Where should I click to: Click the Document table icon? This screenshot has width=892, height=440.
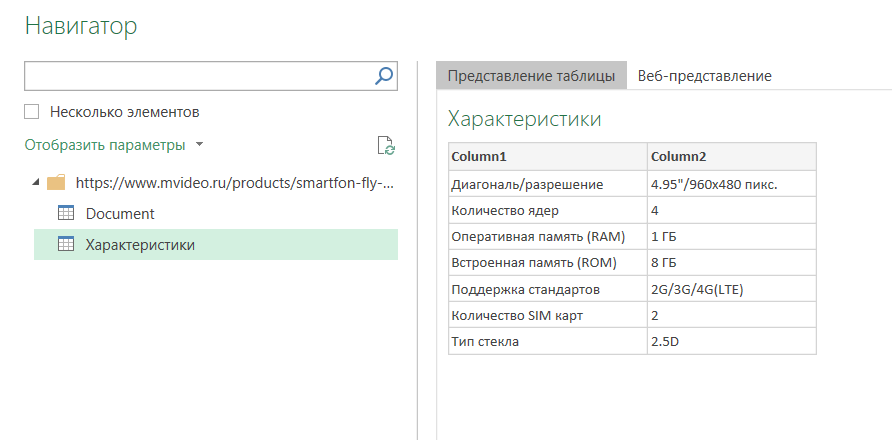click(x=67, y=213)
